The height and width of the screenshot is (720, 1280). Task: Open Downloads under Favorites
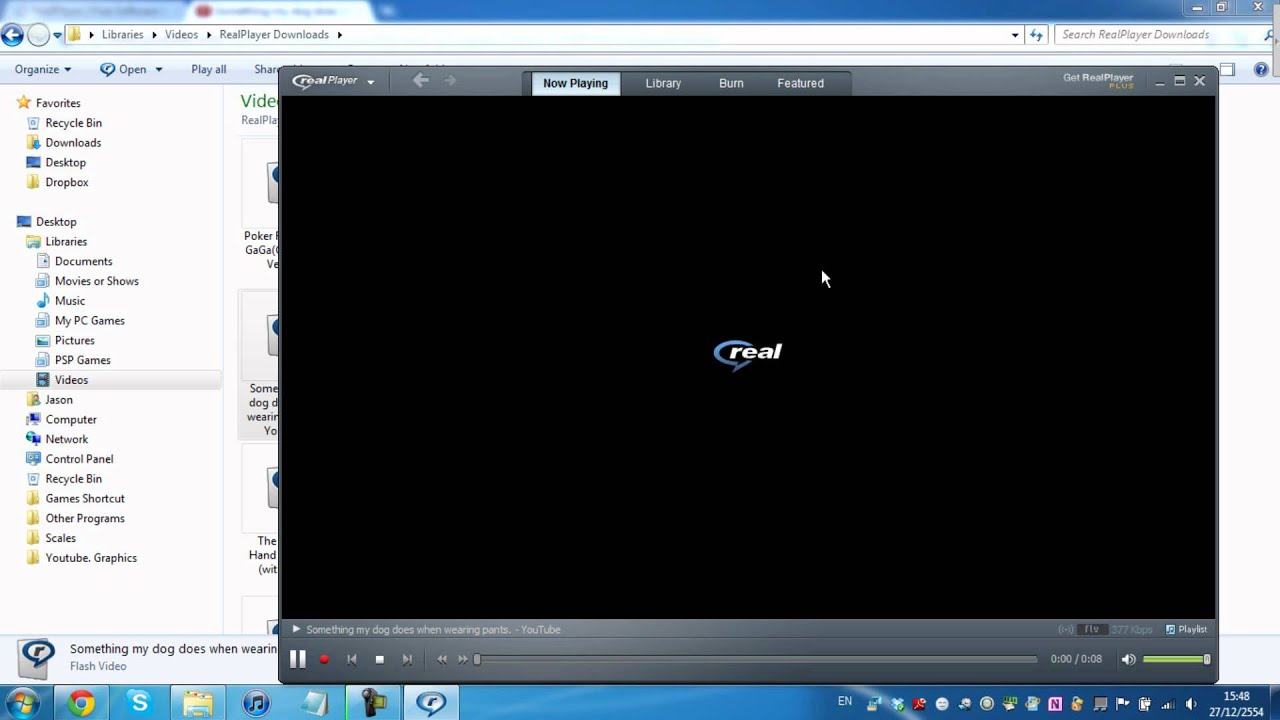pyautogui.click(x=73, y=142)
